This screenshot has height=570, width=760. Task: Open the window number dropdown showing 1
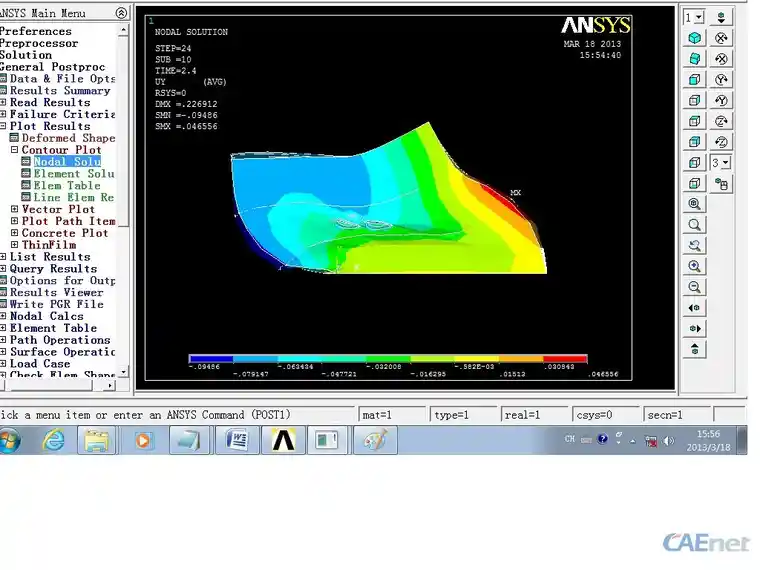[x=694, y=17]
